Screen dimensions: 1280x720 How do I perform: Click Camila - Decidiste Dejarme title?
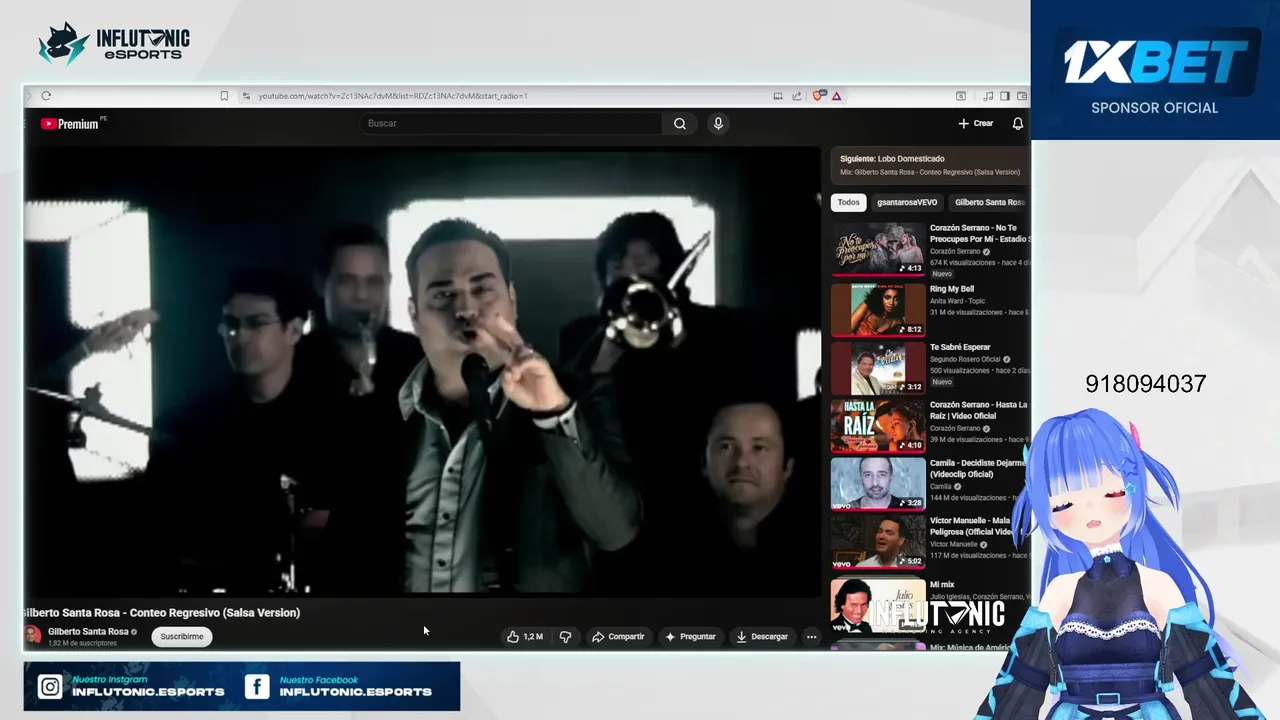pos(978,468)
